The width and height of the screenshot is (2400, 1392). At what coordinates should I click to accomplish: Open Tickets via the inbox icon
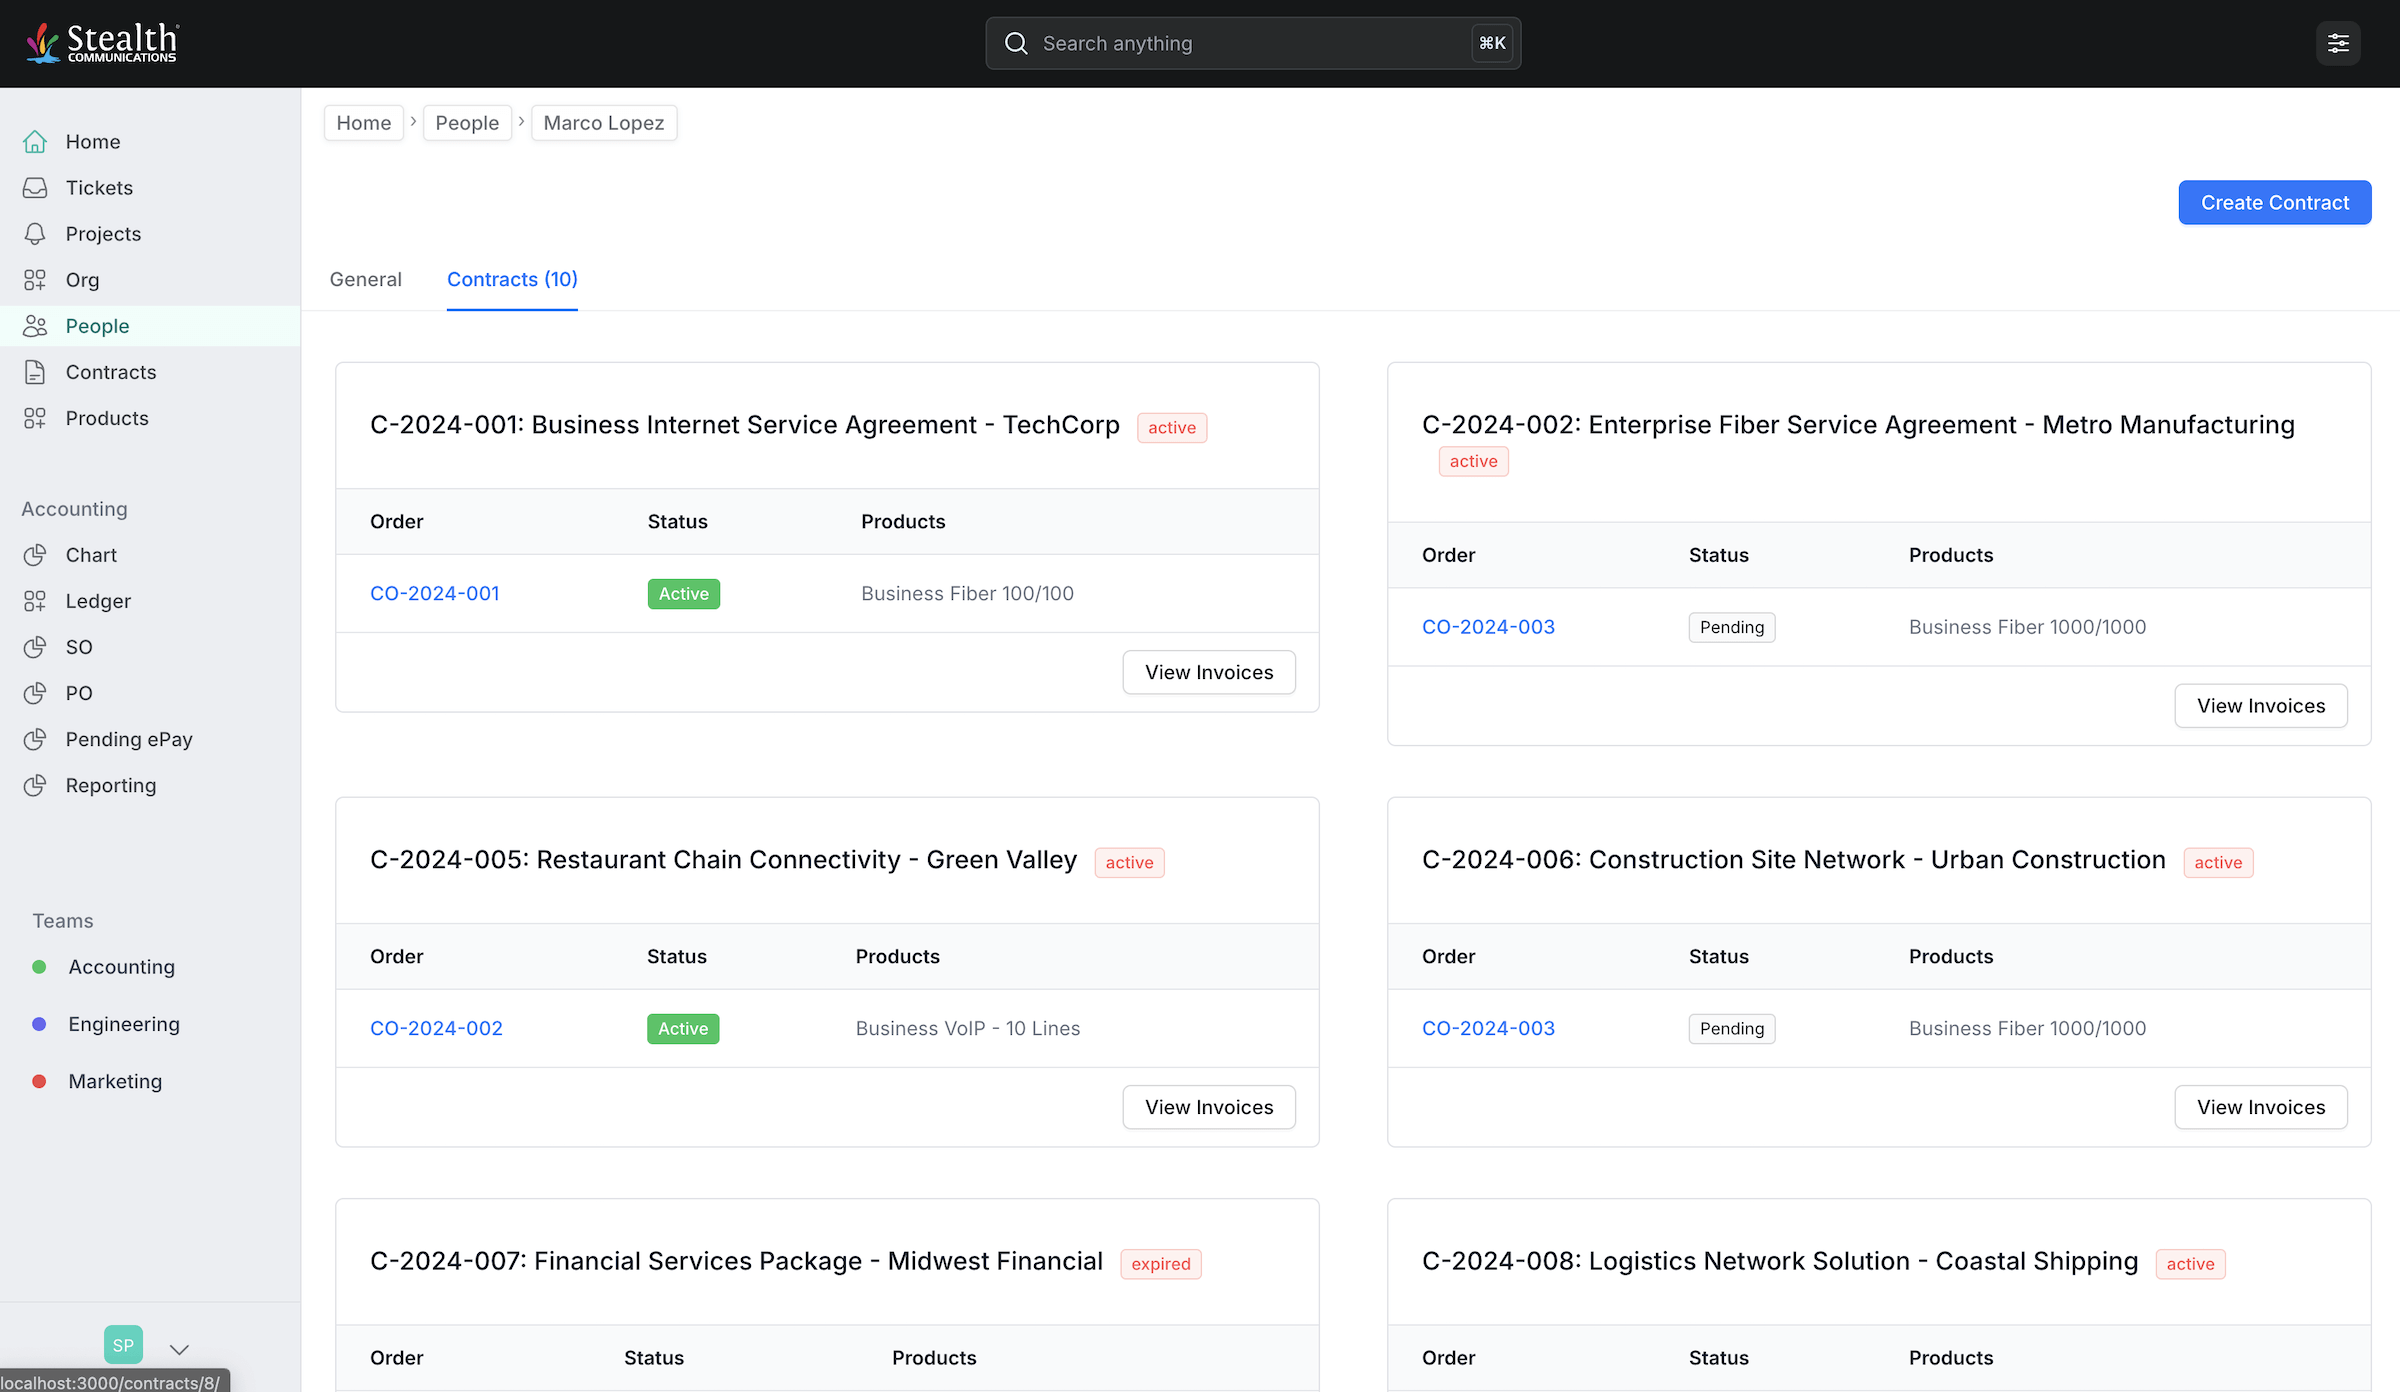click(35, 188)
